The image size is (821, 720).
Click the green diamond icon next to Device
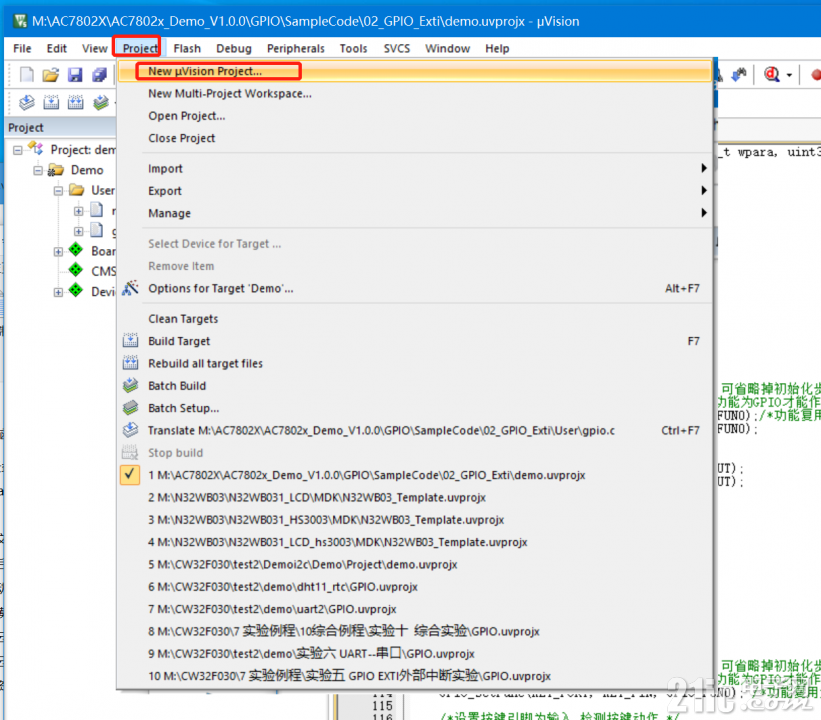(76, 290)
